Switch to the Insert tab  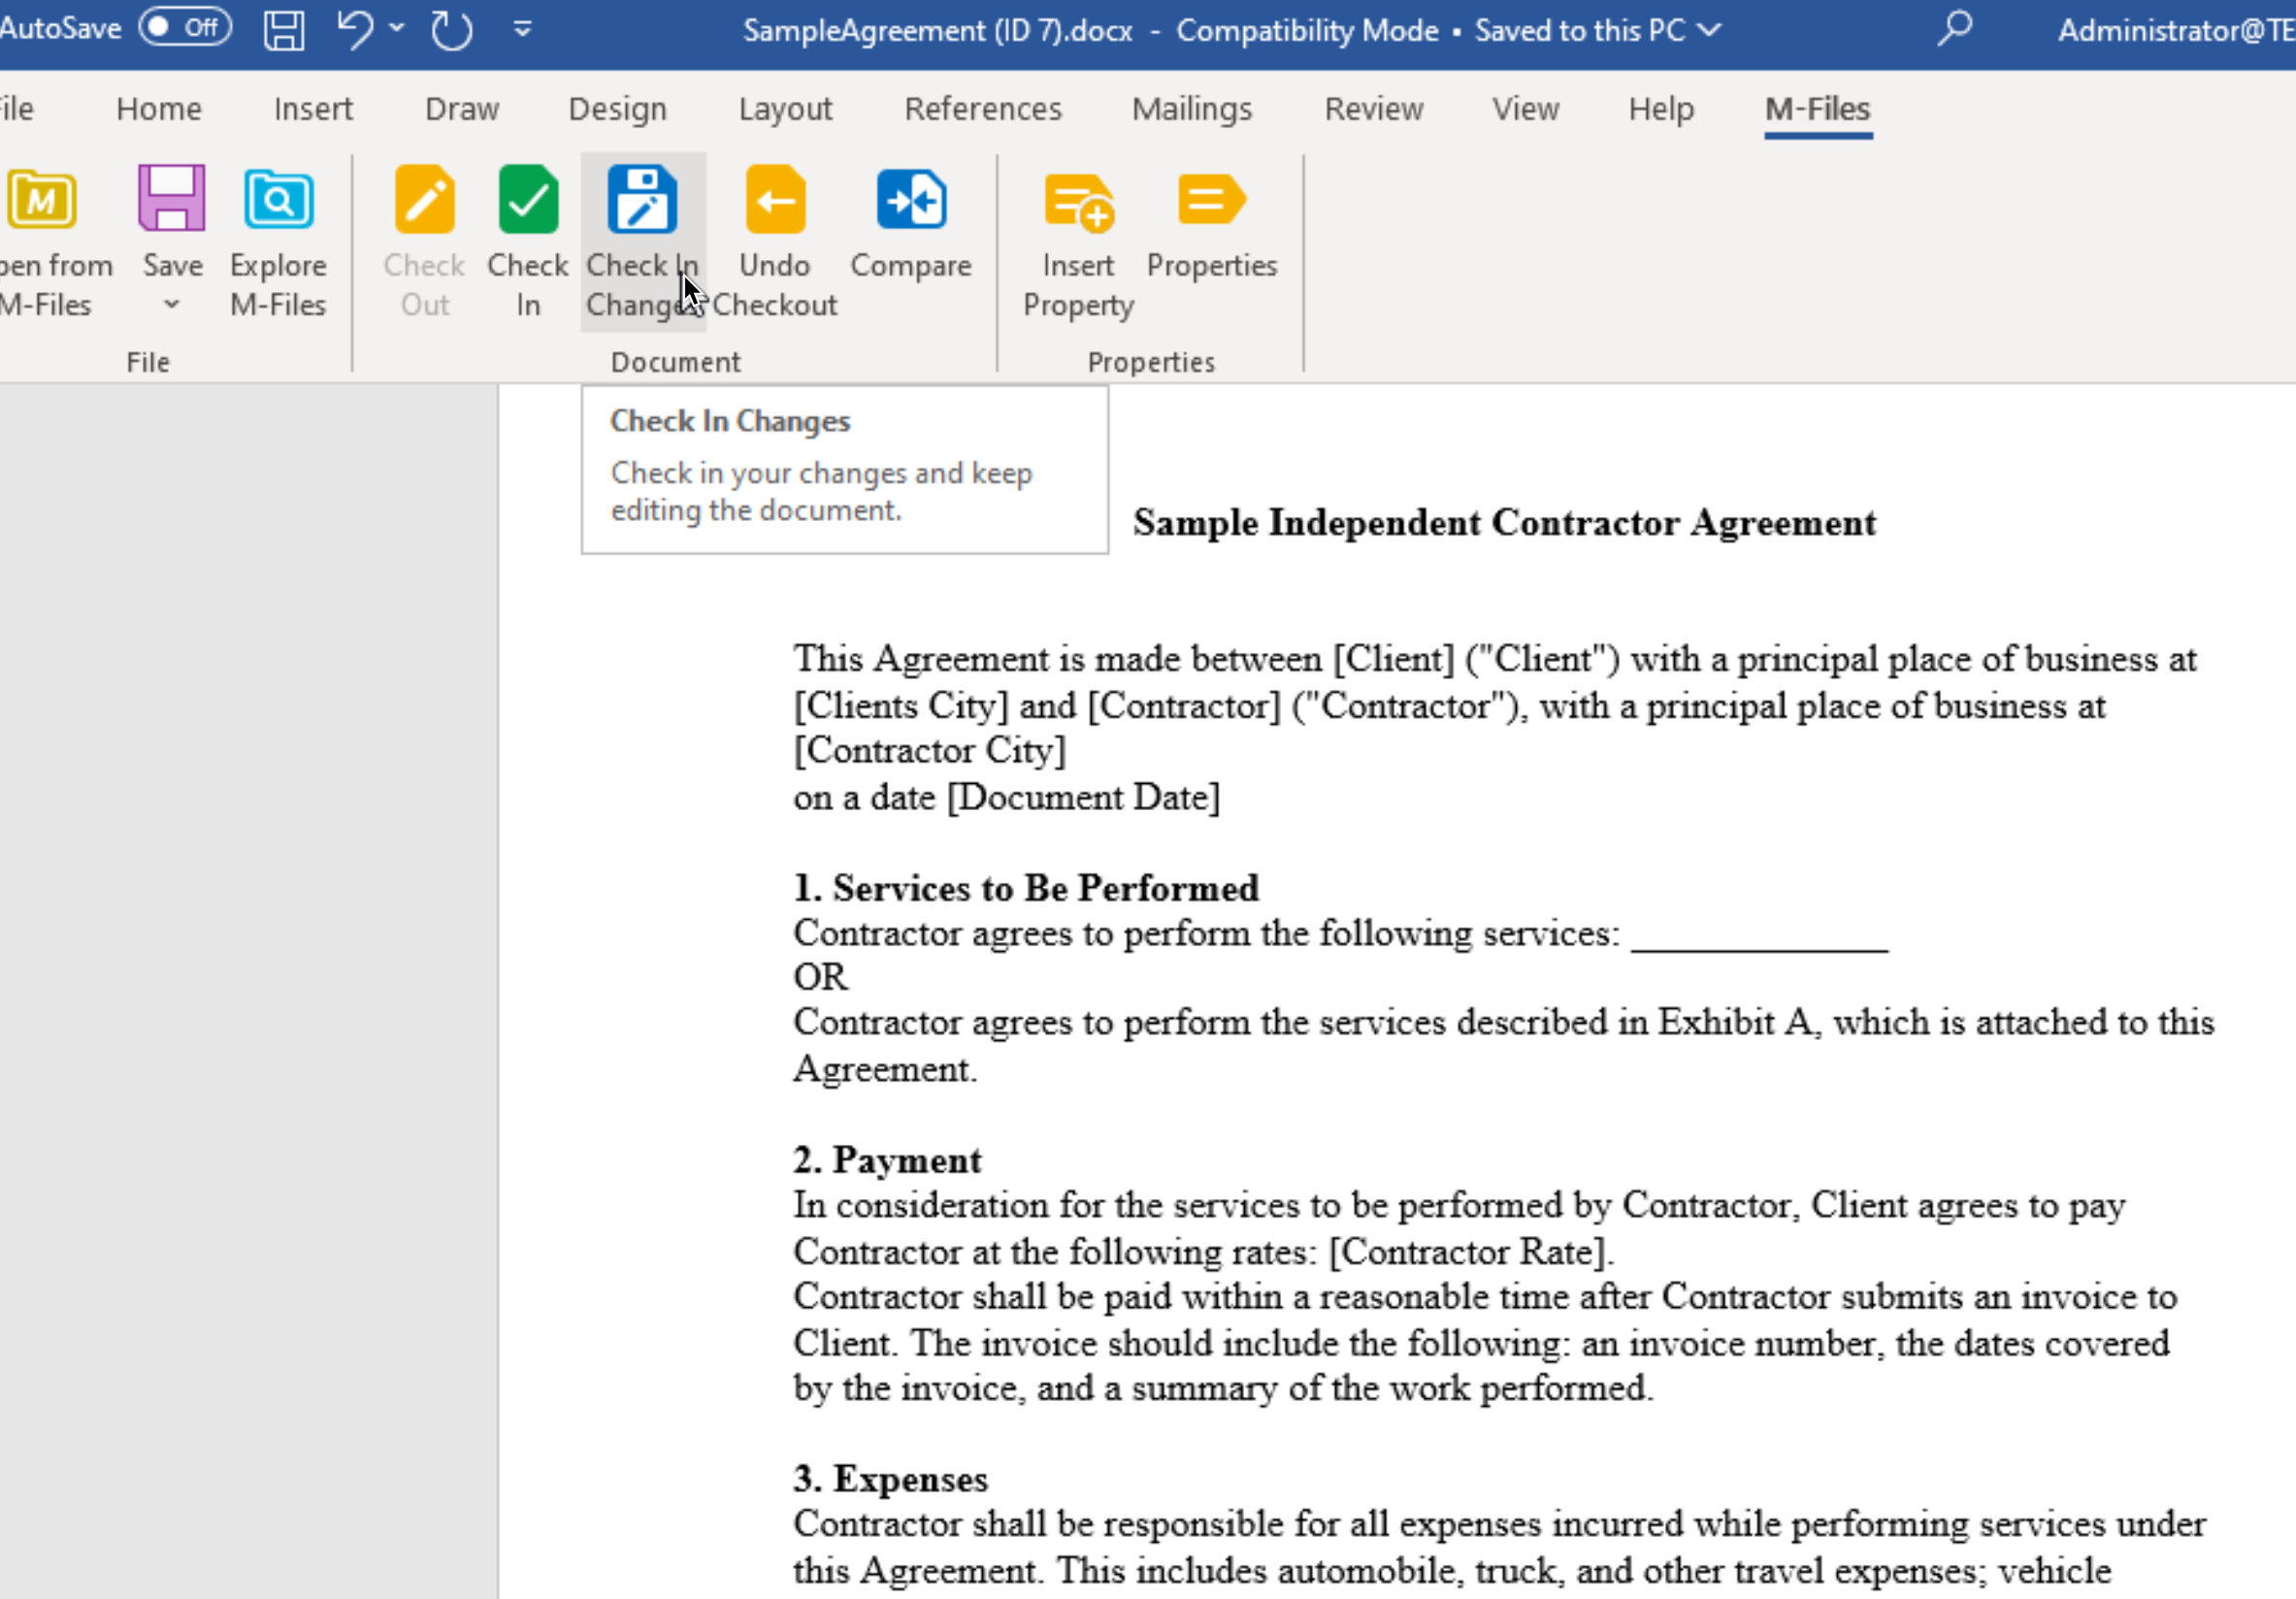click(313, 108)
